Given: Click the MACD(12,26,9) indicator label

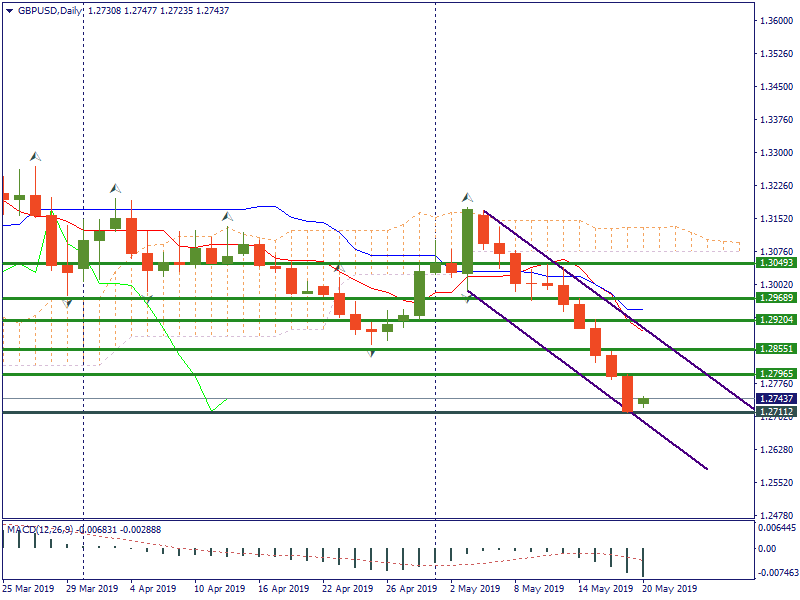Looking at the screenshot, I should tap(42, 528).
